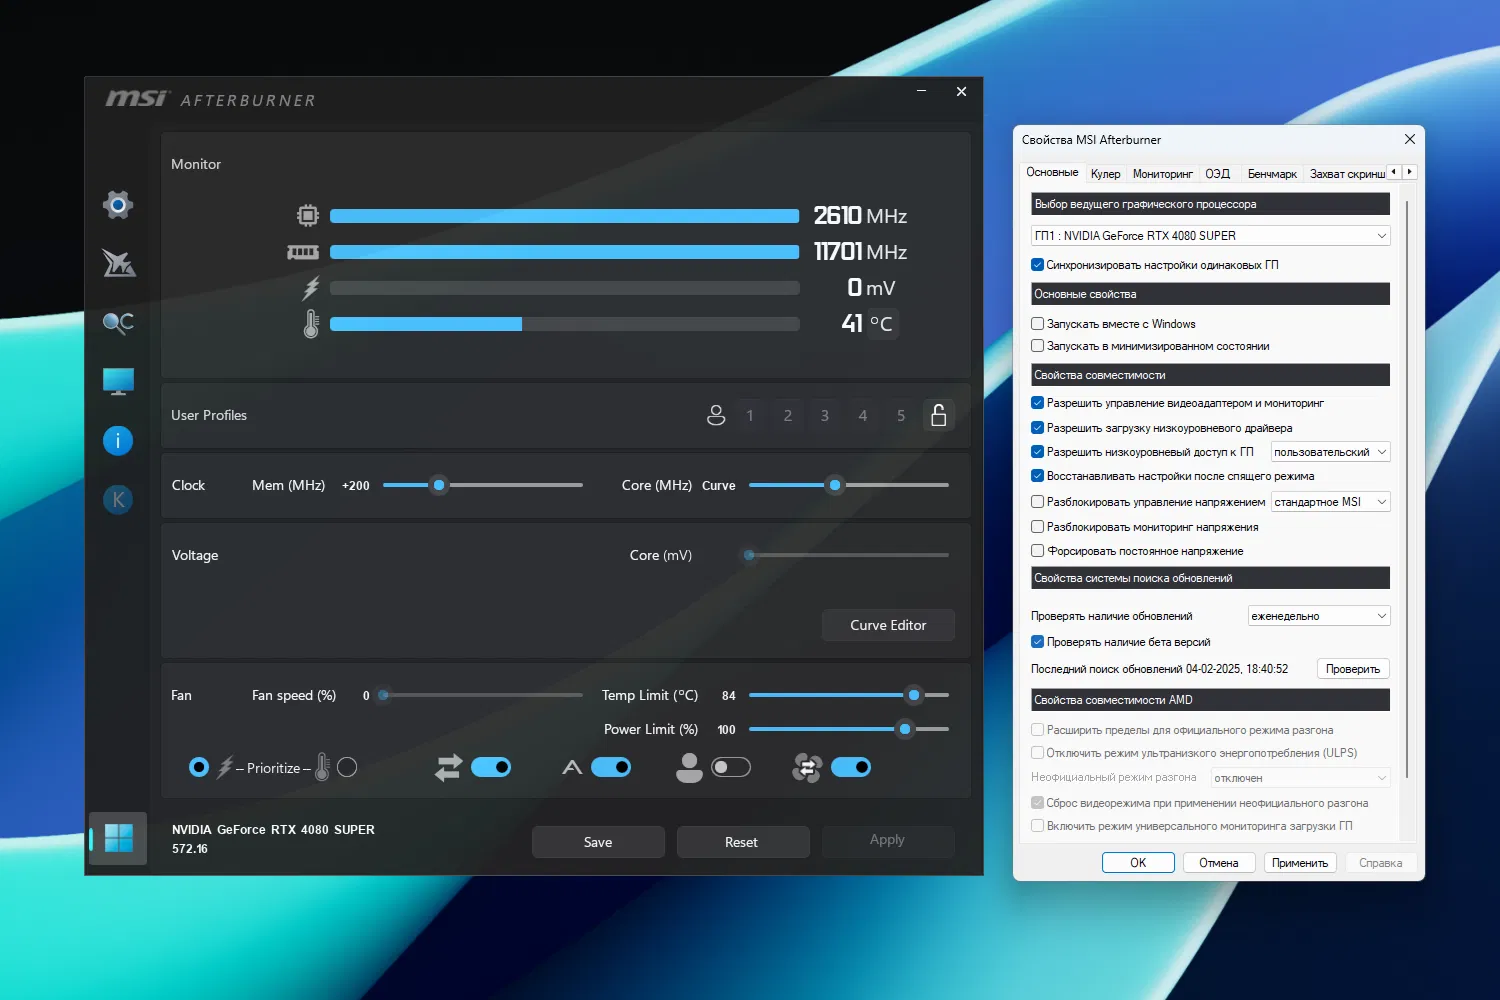Open the стандартное MSI voltage dropdown
The image size is (1500, 1000).
(x=1330, y=502)
